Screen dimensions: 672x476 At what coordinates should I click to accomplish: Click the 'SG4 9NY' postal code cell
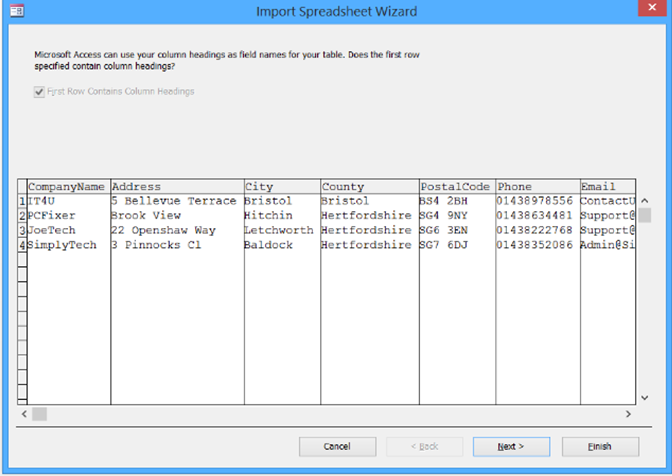[x=457, y=216]
